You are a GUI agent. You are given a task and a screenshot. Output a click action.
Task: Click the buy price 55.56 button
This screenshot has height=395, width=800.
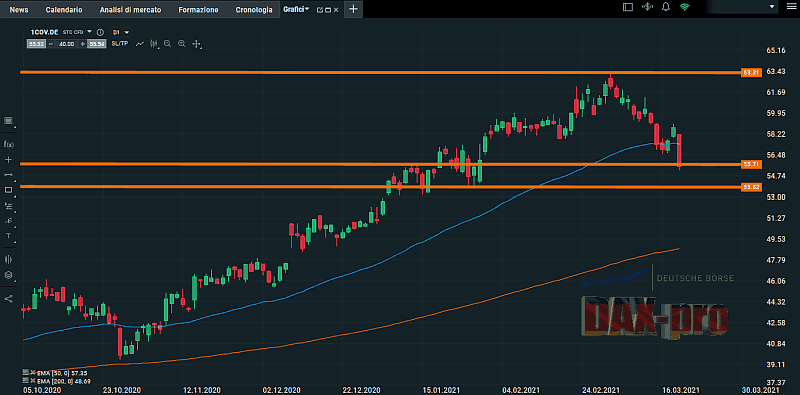pyautogui.click(x=96, y=44)
